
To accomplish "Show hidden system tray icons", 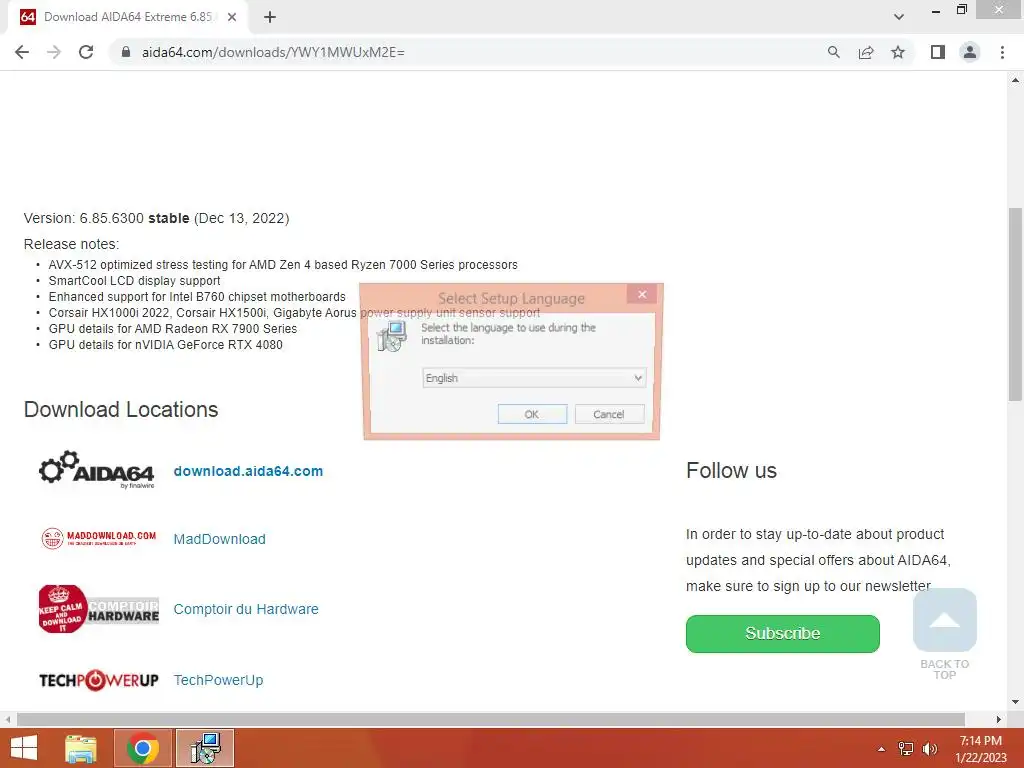I will click(881, 749).
